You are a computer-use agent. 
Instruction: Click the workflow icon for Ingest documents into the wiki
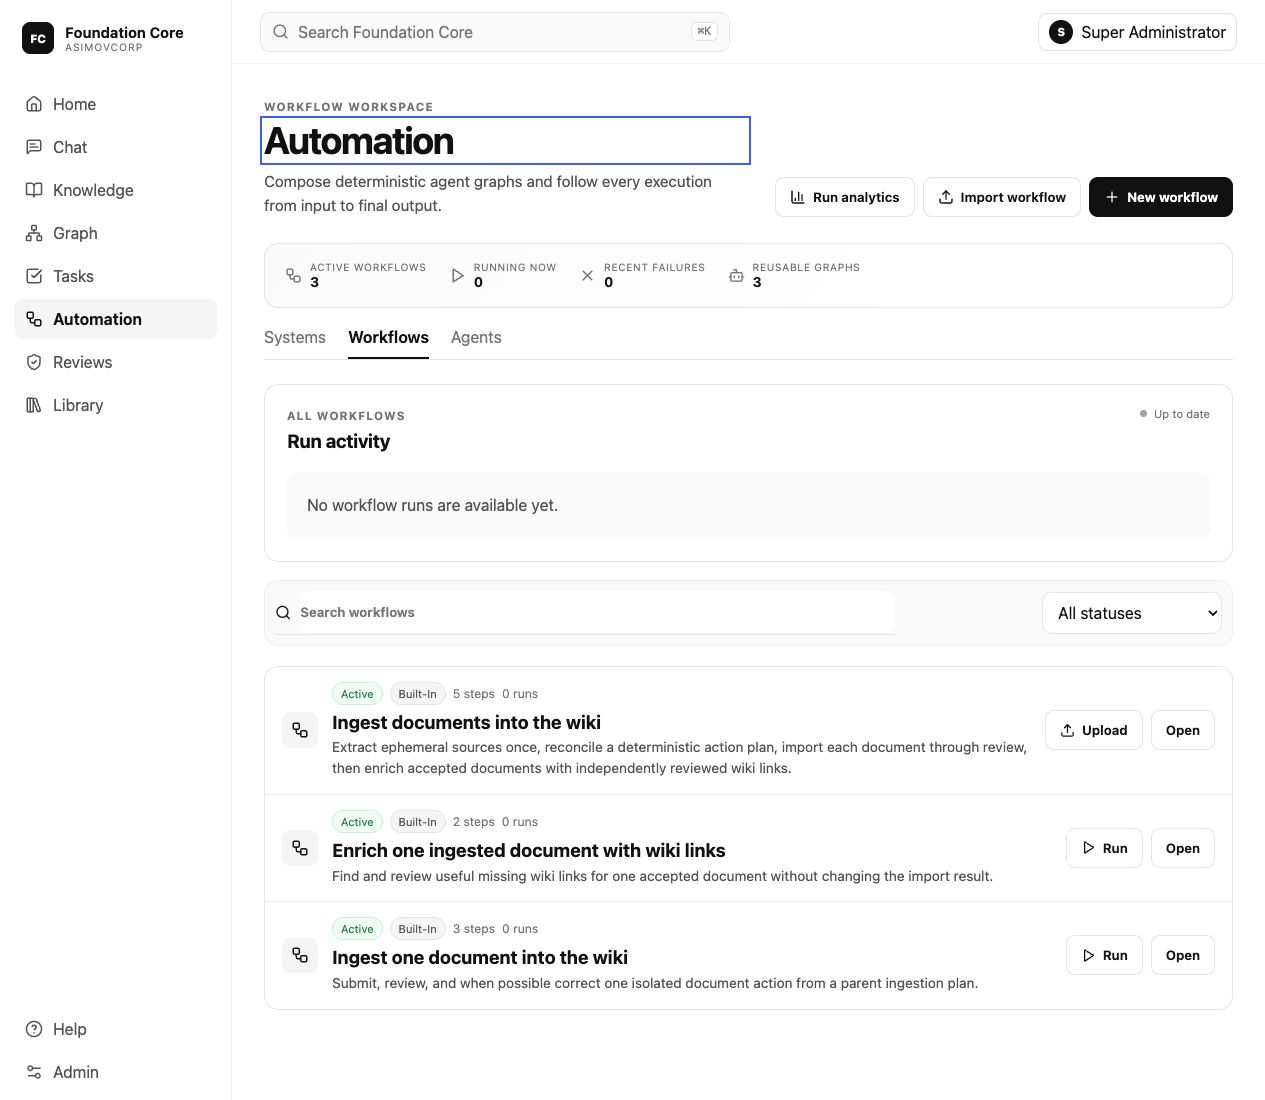300,730
